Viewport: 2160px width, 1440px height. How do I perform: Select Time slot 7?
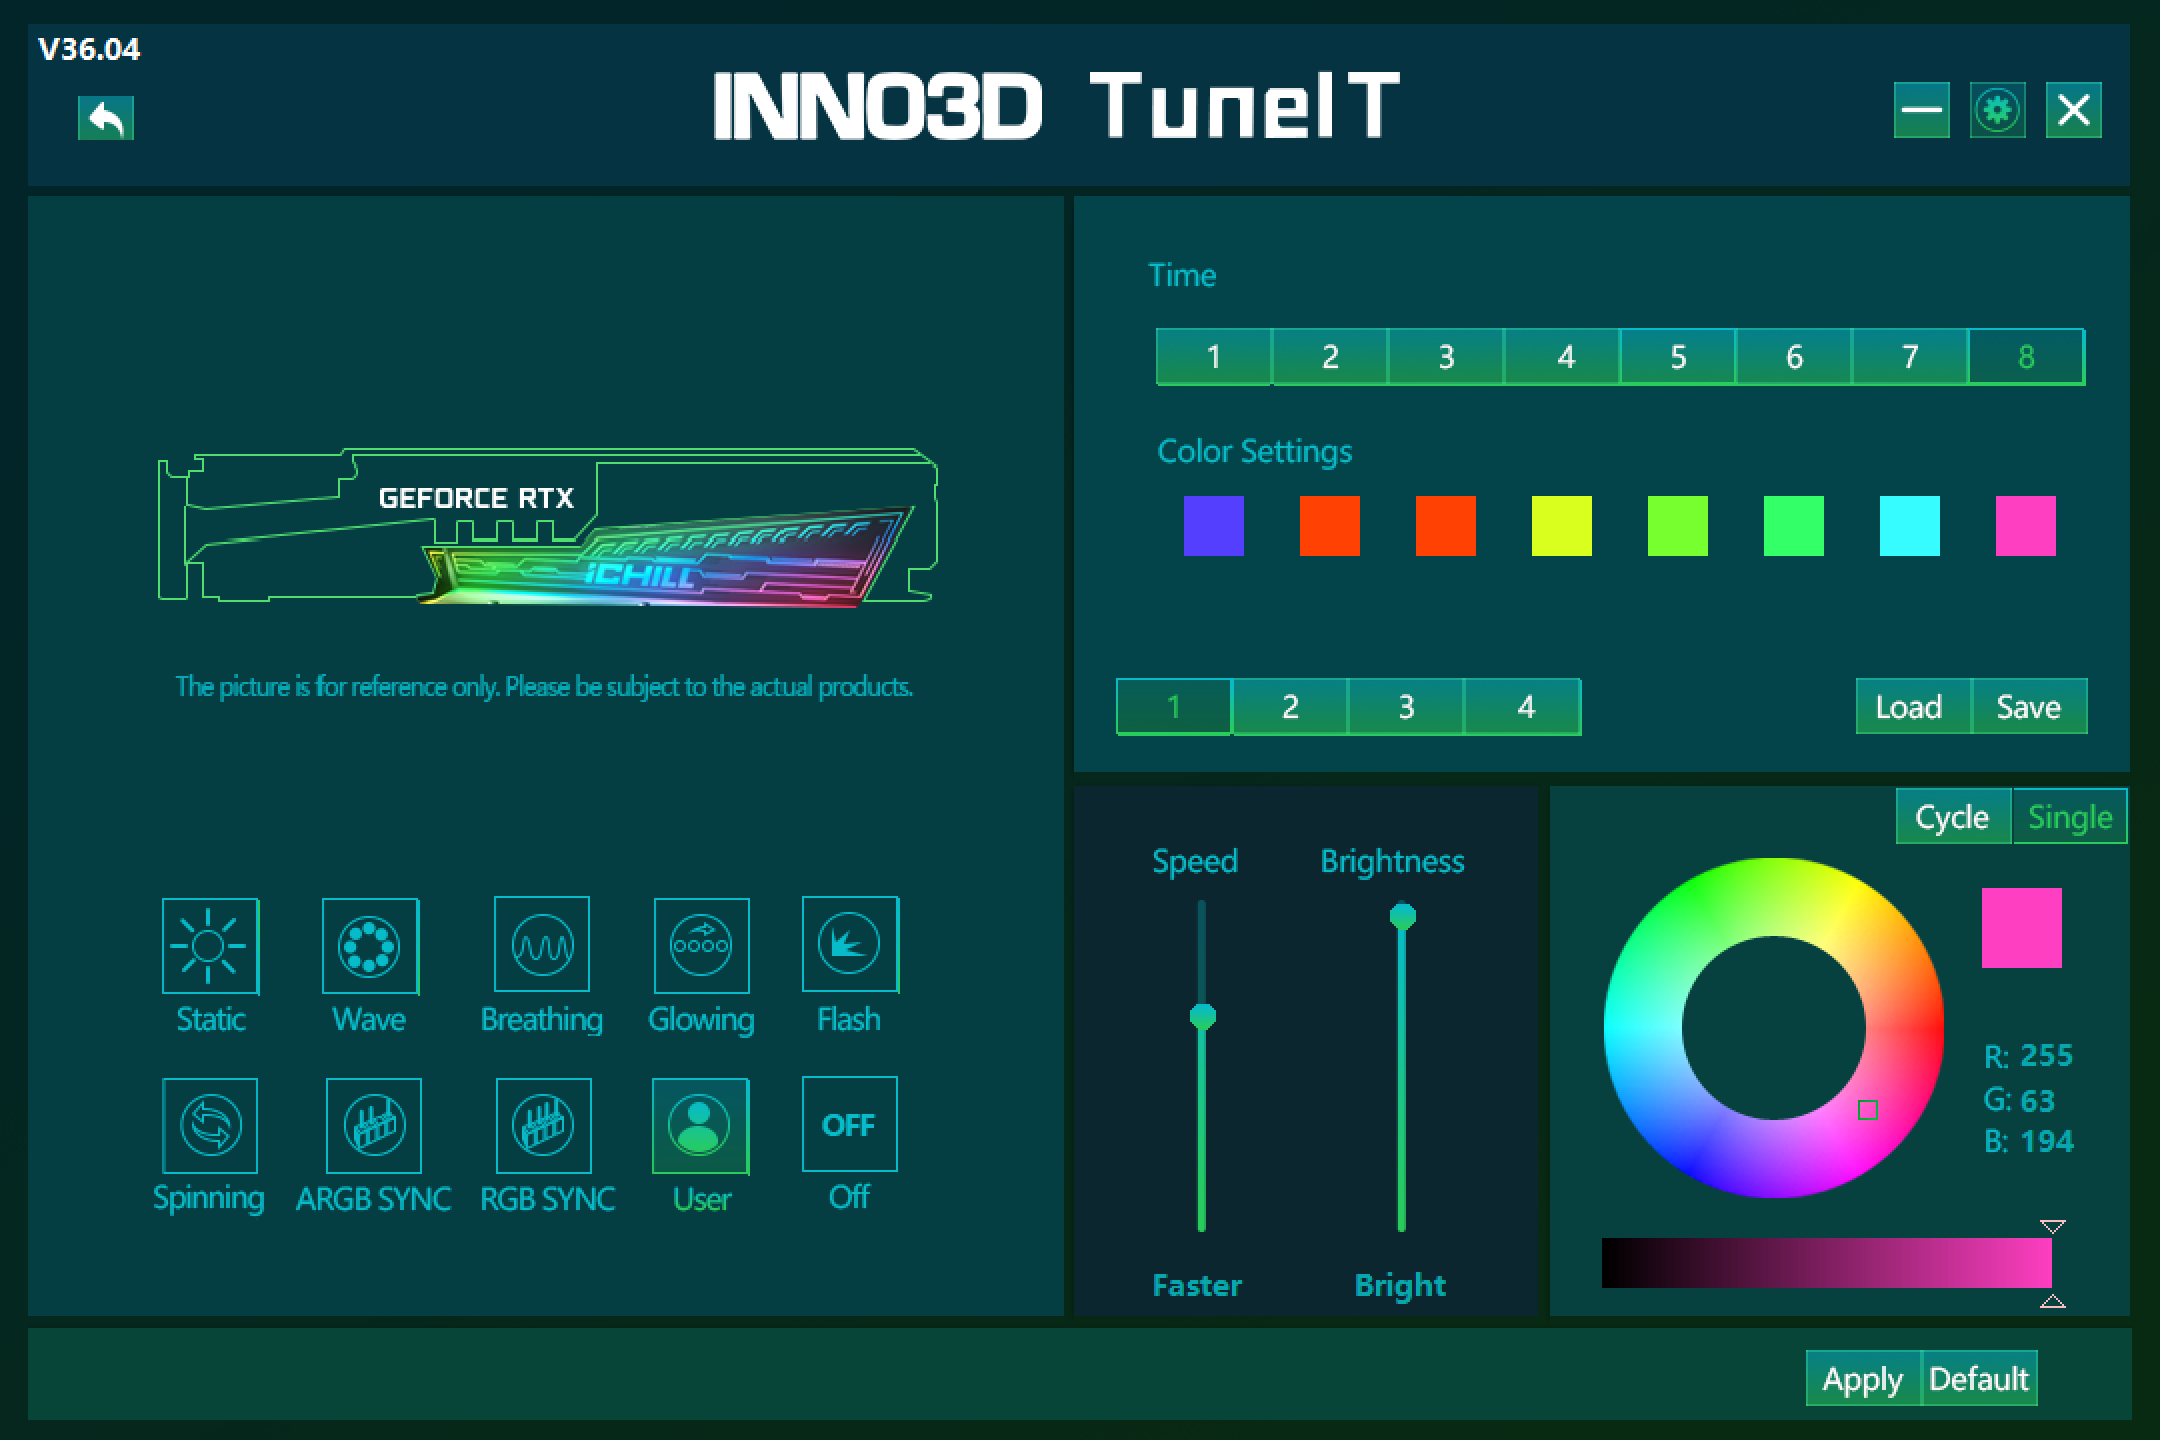click(x=1910, y=357)
